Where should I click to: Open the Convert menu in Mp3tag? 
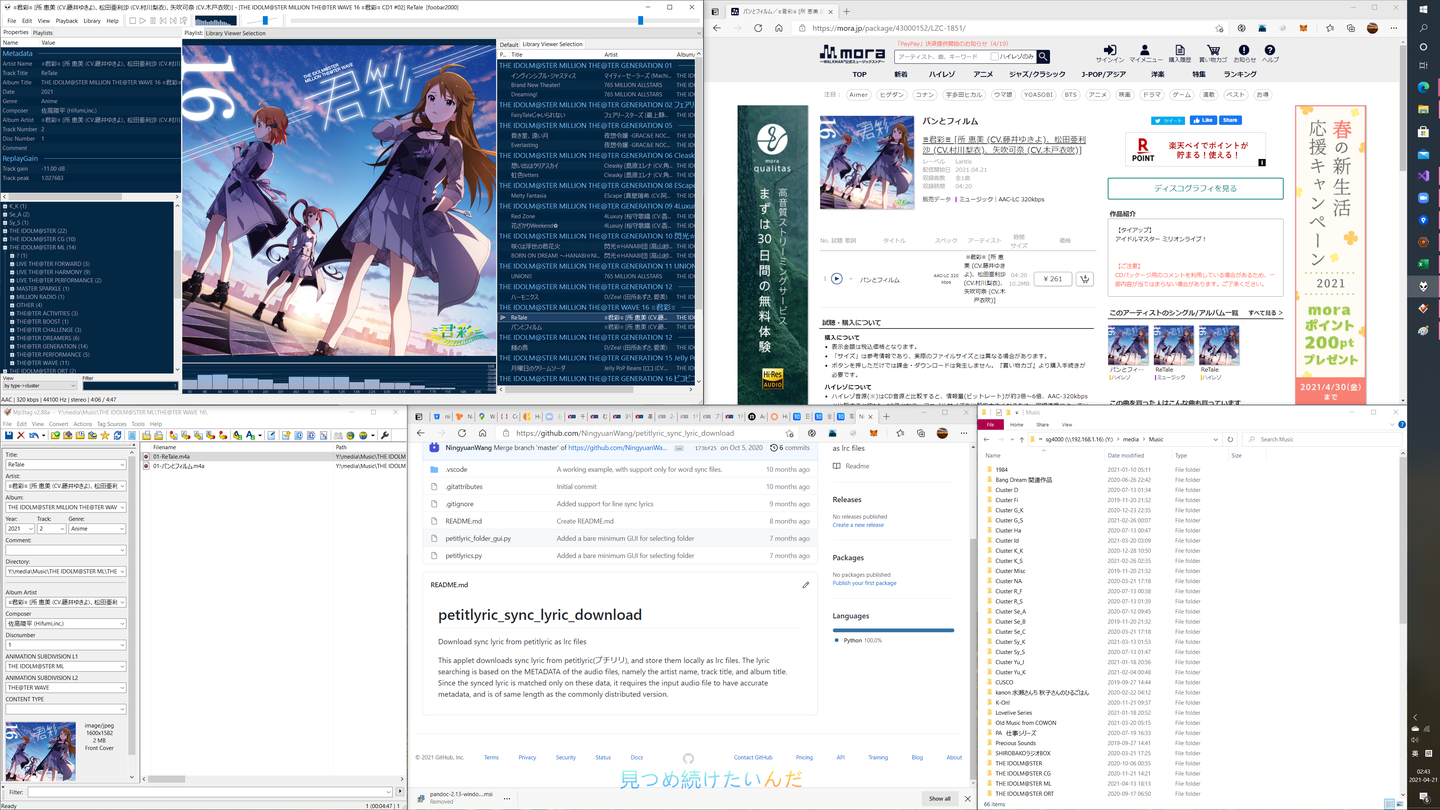pyautogui.click(x=59, y=424)
